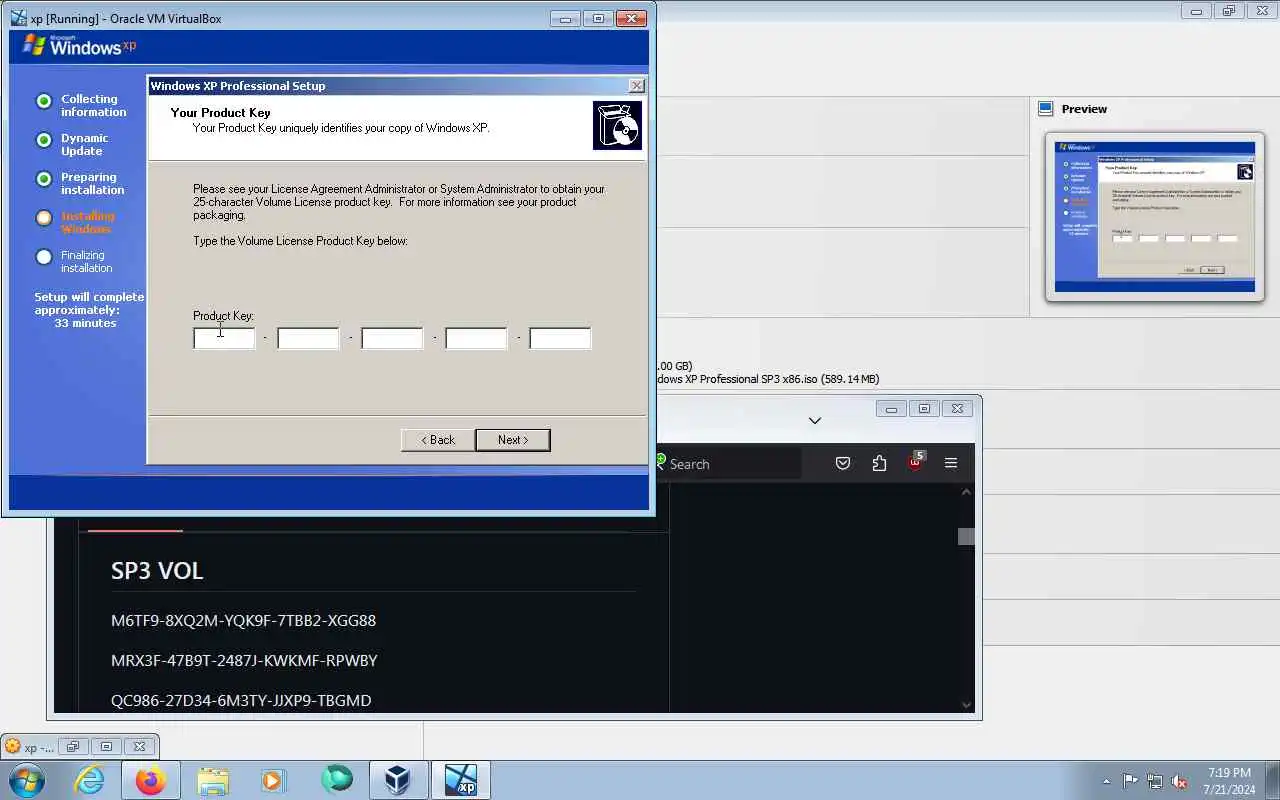Screen dimensions: 1280x800
Task: Open Firefox list all tabs chevron
Action: [815, 421]
